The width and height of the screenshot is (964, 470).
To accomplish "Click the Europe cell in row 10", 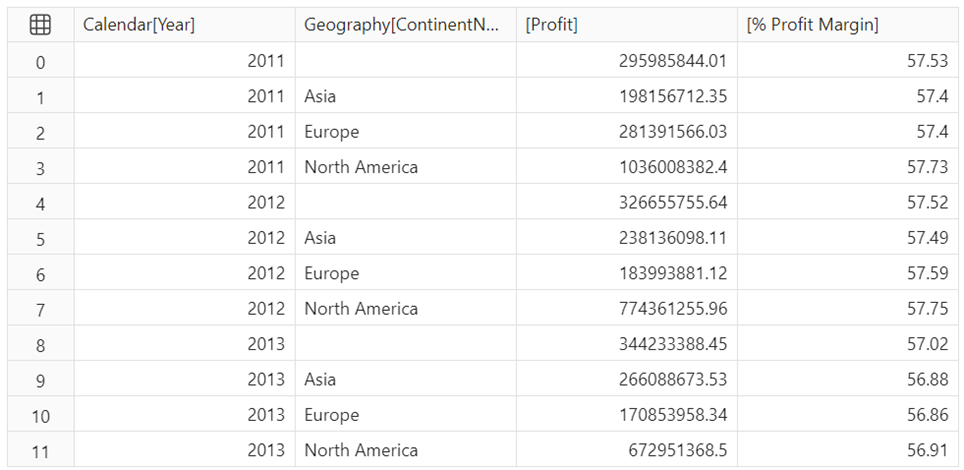I will tap(331, 415).
